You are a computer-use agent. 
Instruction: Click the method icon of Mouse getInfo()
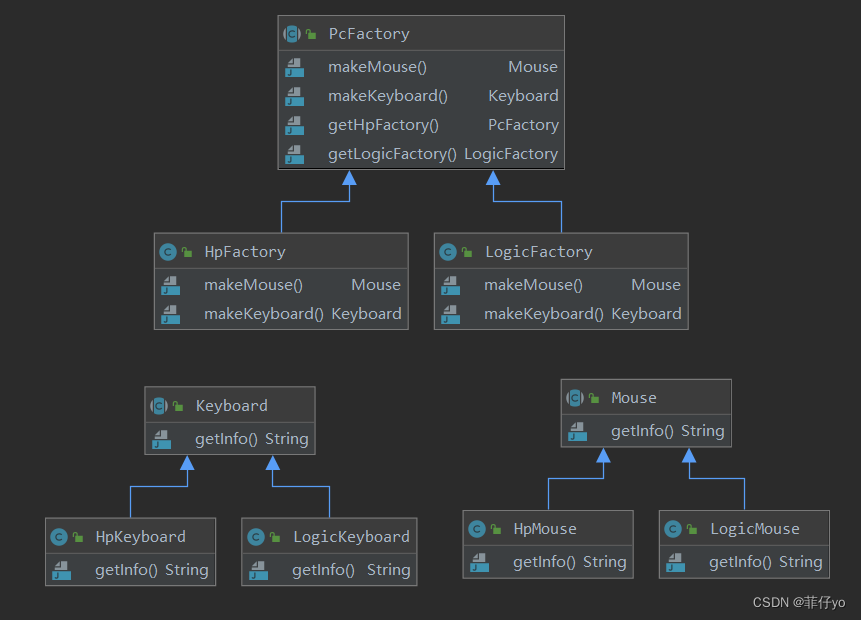tap(578, 431)
